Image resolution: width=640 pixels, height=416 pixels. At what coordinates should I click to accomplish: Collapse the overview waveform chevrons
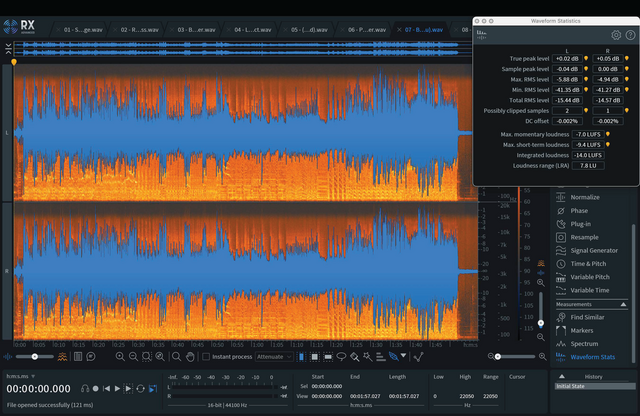[x=9, y=49]
